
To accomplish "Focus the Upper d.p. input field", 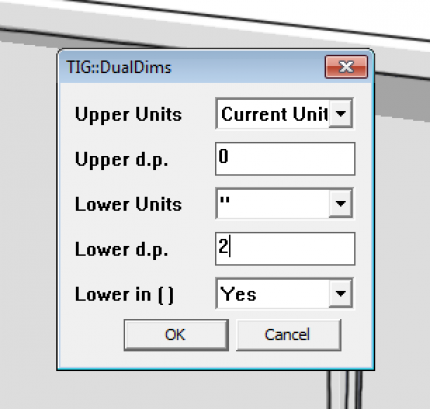I will pyautogui.click(x=285, y=159).
